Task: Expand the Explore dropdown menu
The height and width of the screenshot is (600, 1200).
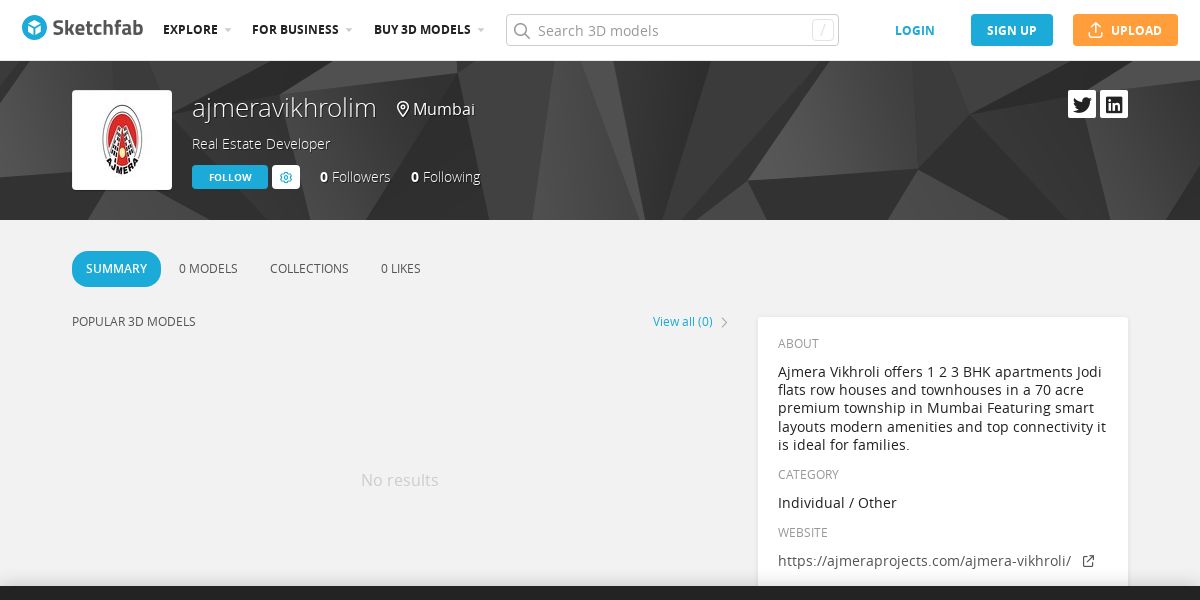Action: click(197, 30)
